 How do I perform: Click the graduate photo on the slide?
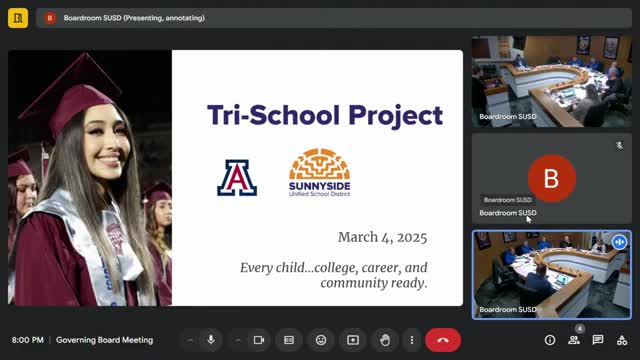[x=90, y=178]
